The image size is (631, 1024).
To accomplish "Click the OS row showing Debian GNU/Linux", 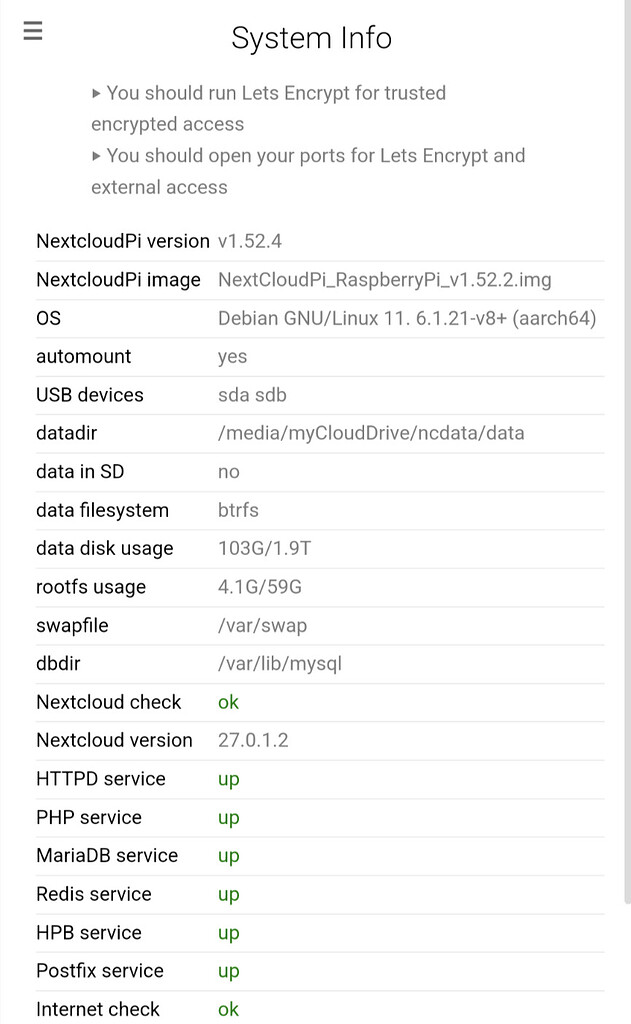I will point(406,318).
